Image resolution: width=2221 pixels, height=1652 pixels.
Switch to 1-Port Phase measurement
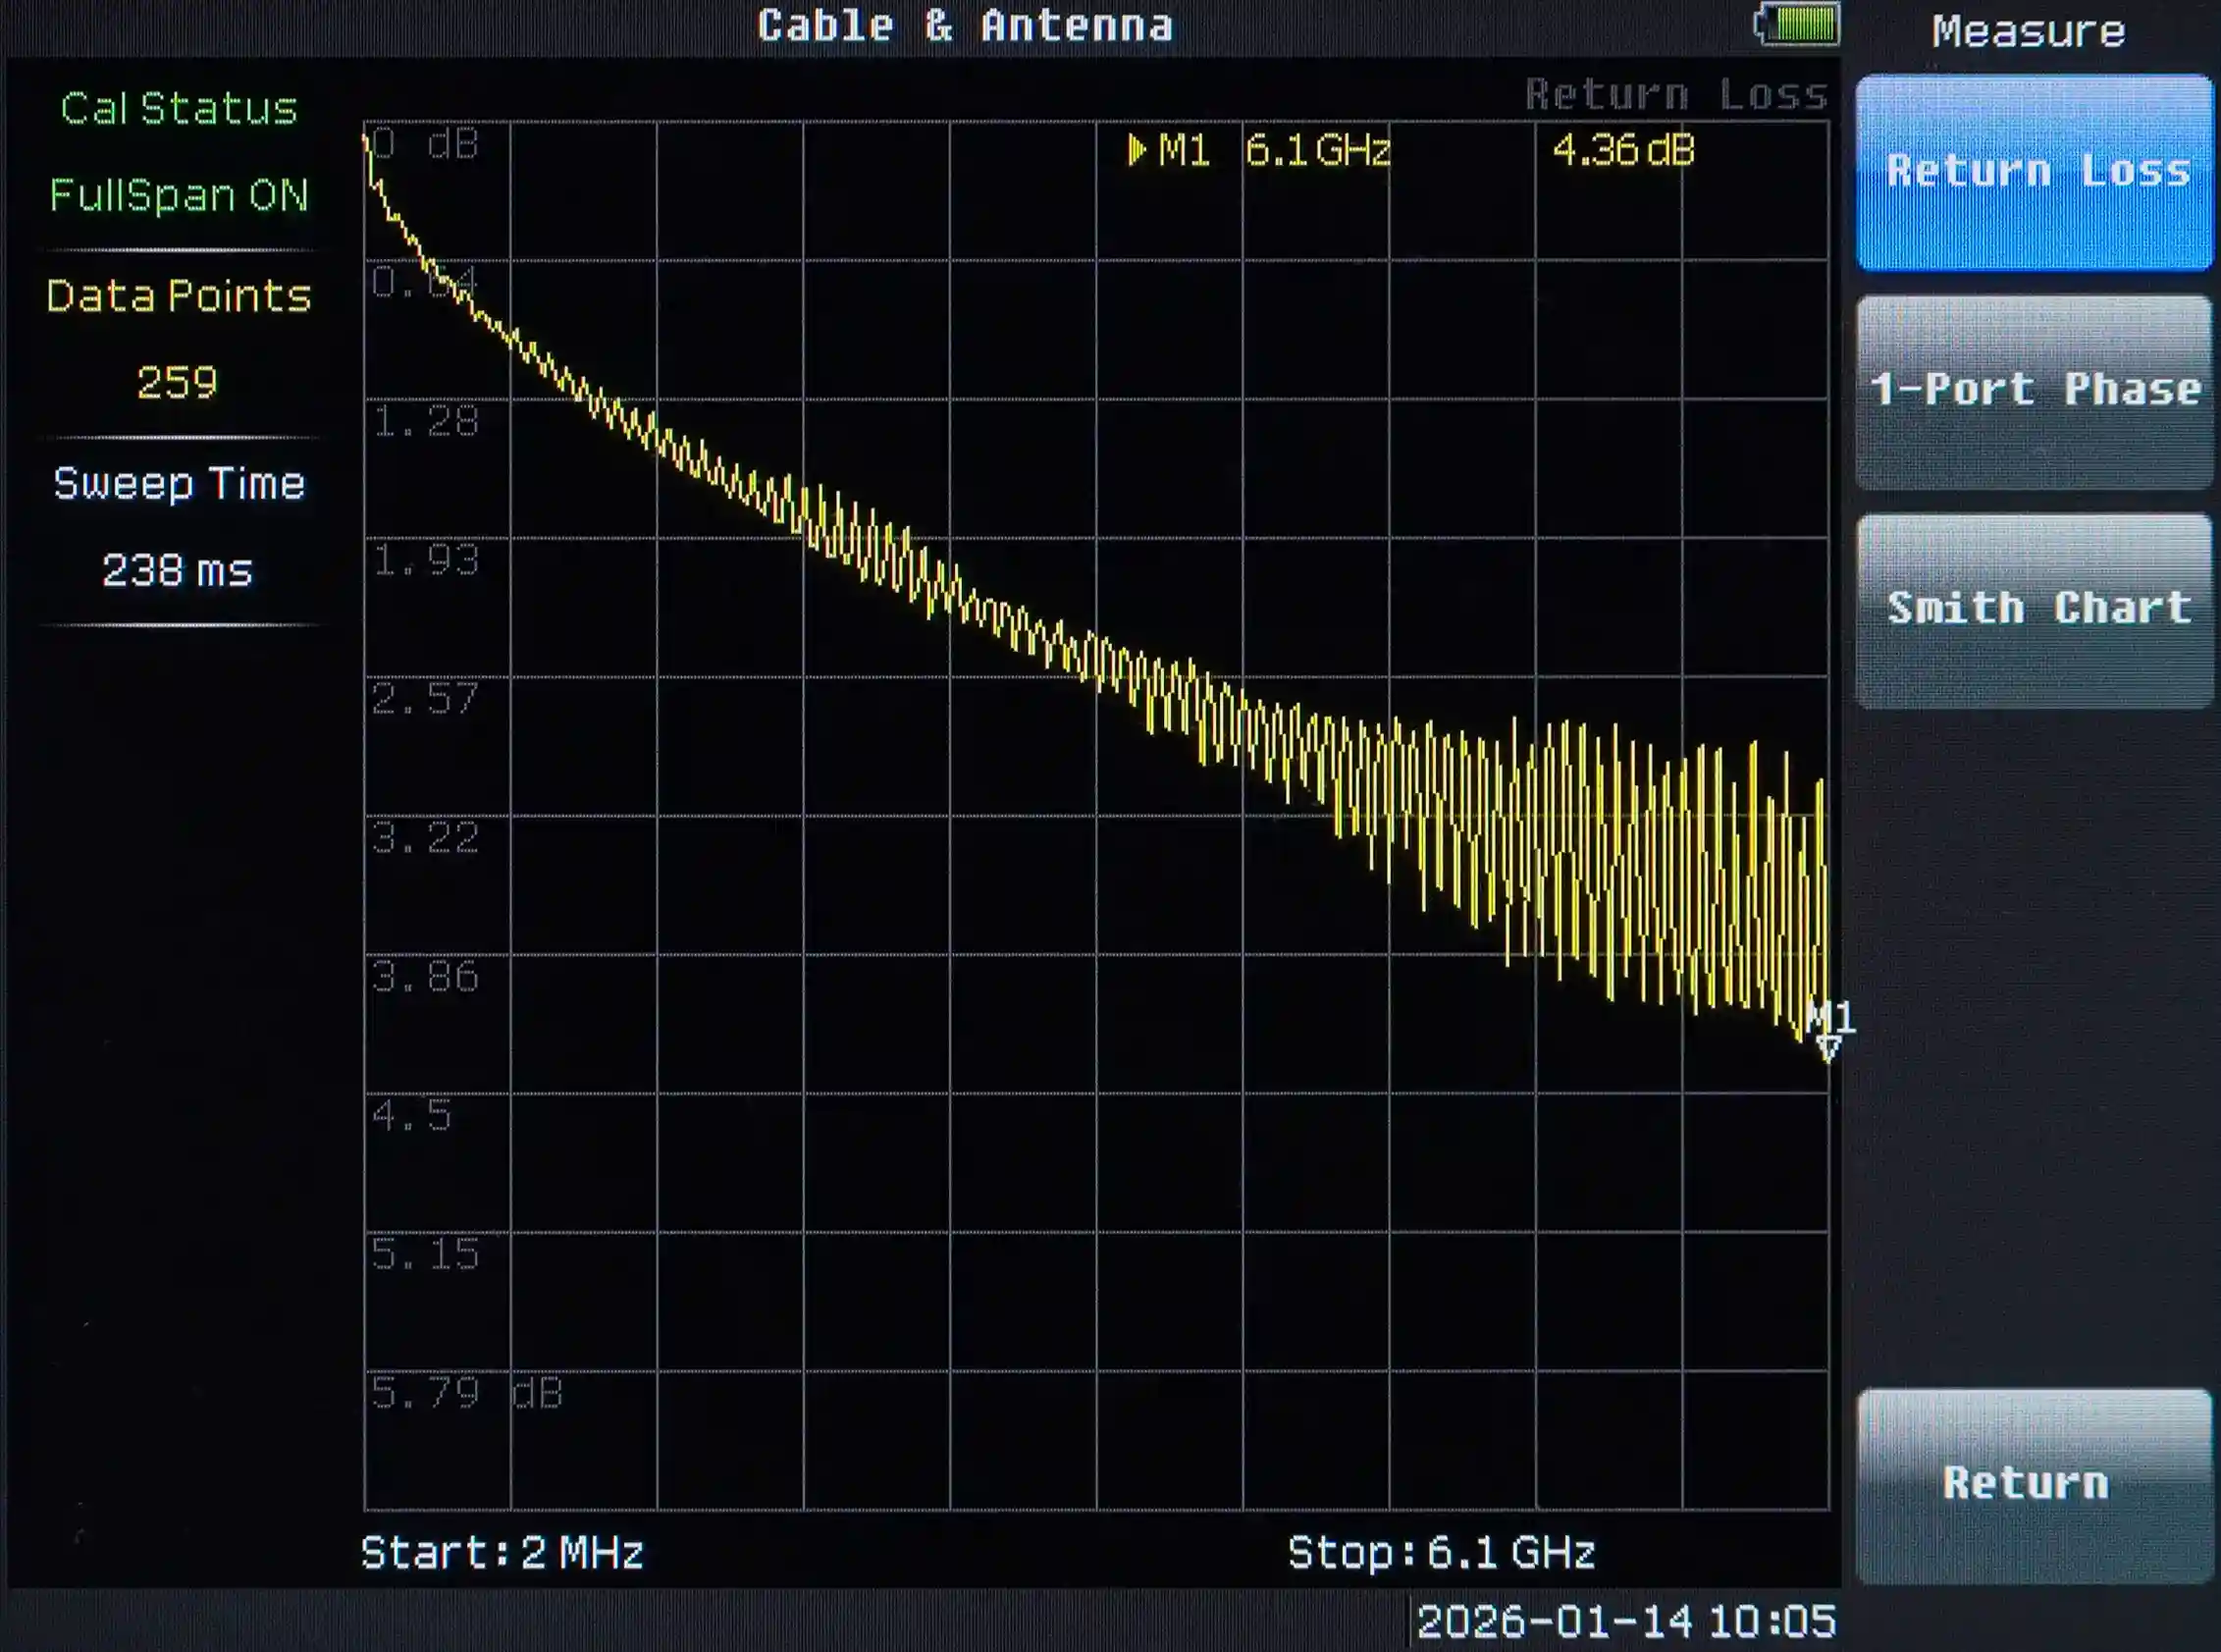click(2034, 391)
